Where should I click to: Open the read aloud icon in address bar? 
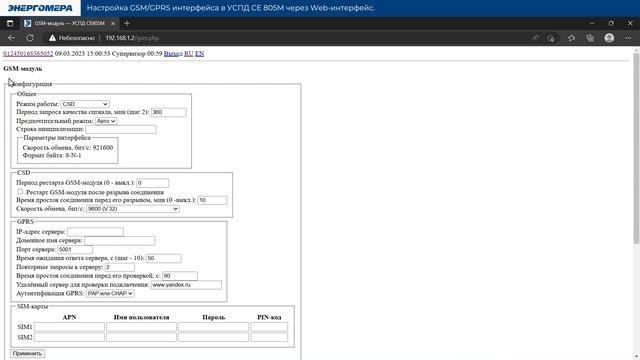point(535,38)
